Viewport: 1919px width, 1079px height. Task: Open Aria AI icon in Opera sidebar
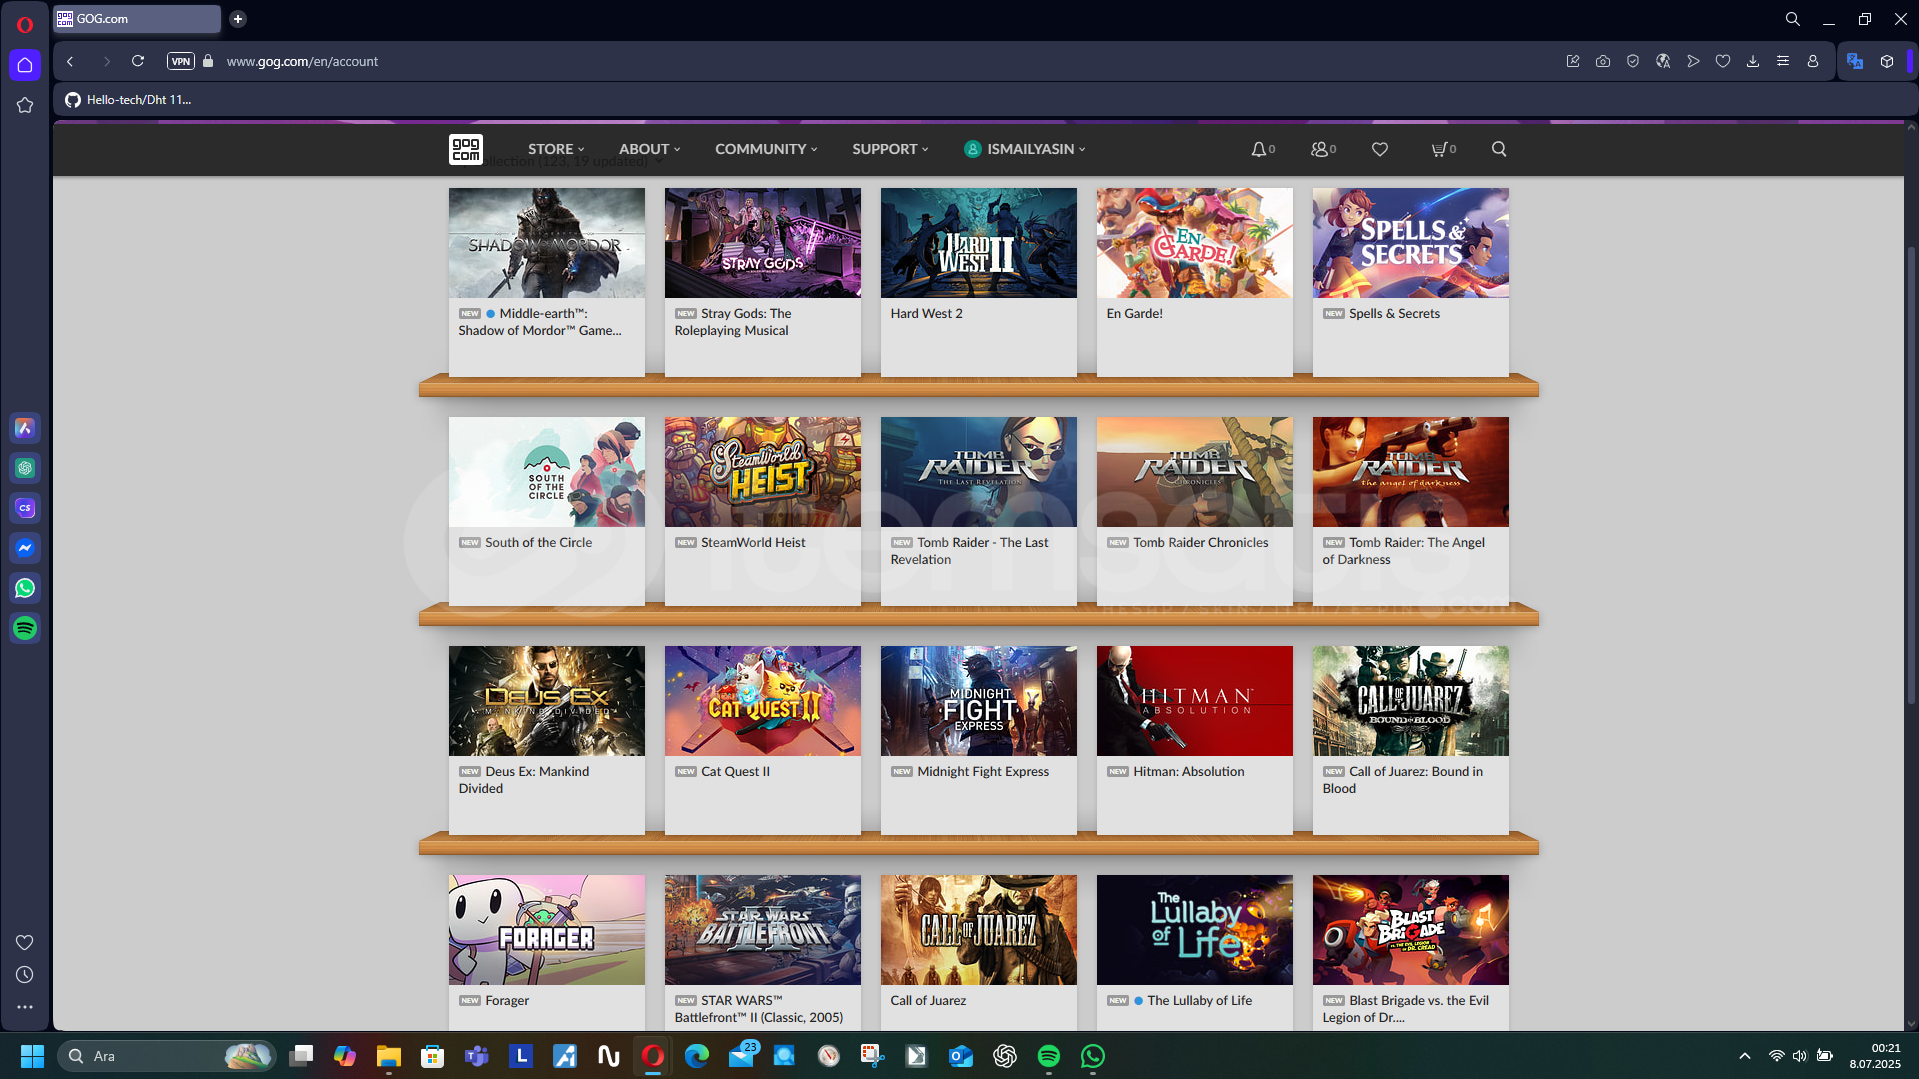(x=25, y=428)
